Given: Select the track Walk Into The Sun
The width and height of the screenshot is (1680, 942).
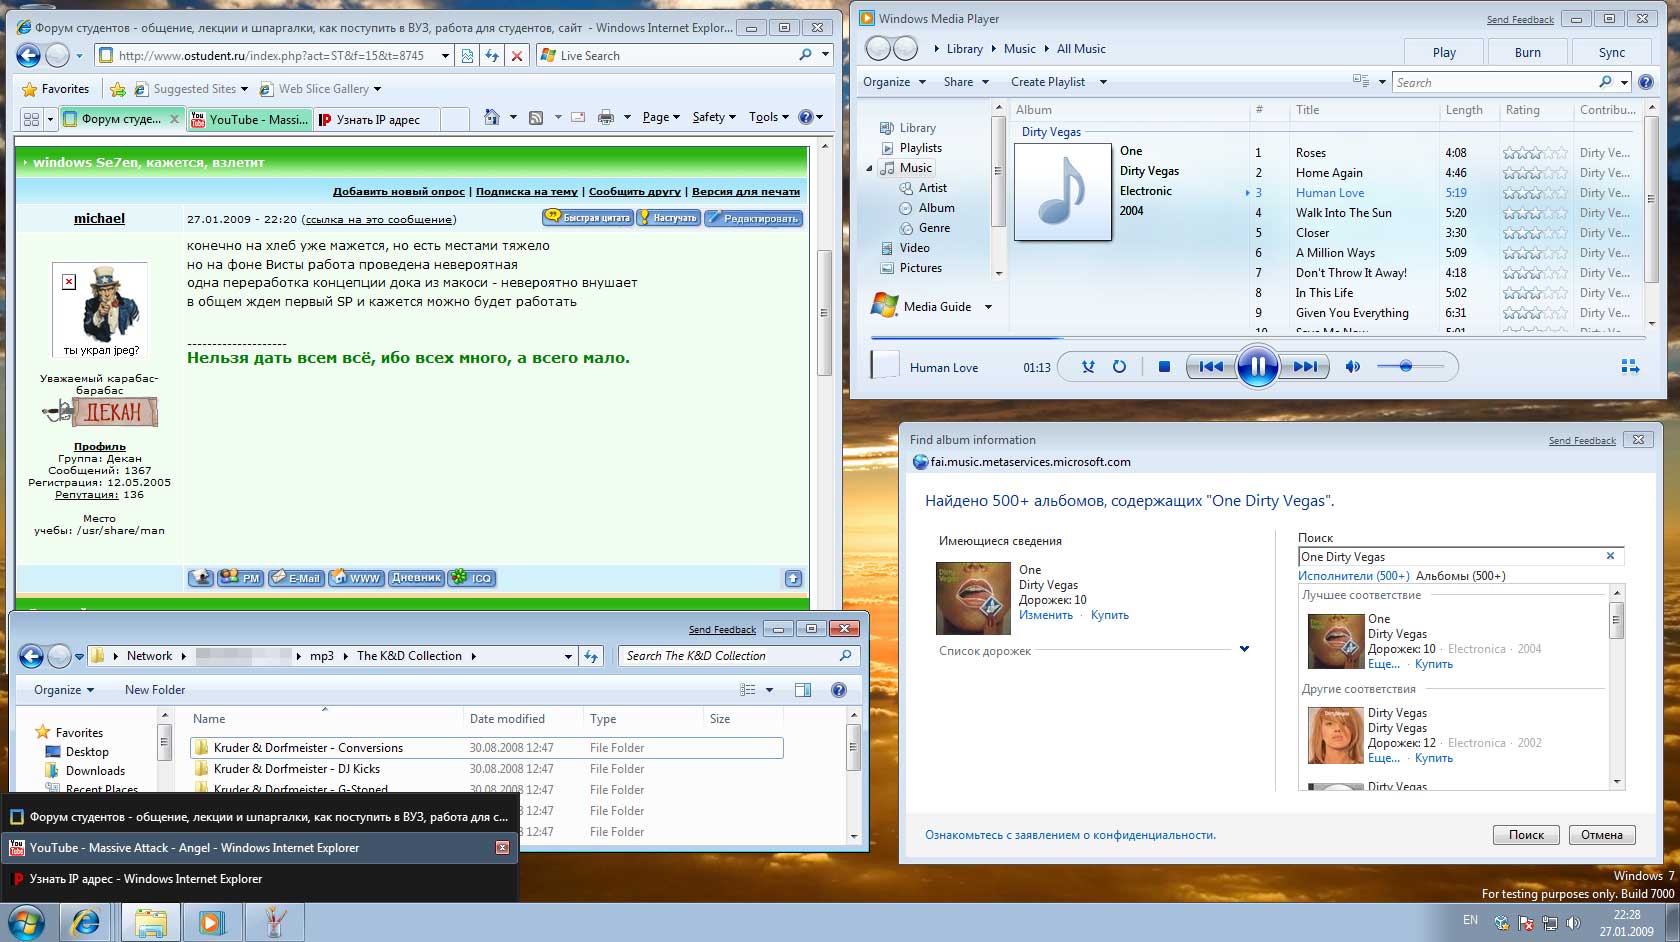Looking at the screenshot, I should 1343,213.
